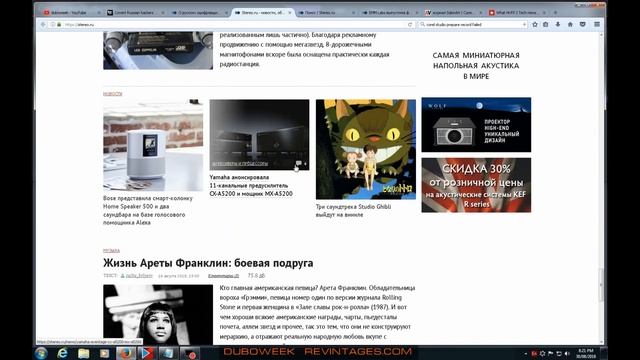The height and width of the screenshot is (360, 640).
Task: Open a new tab with plus button
Action: [555, 13]
